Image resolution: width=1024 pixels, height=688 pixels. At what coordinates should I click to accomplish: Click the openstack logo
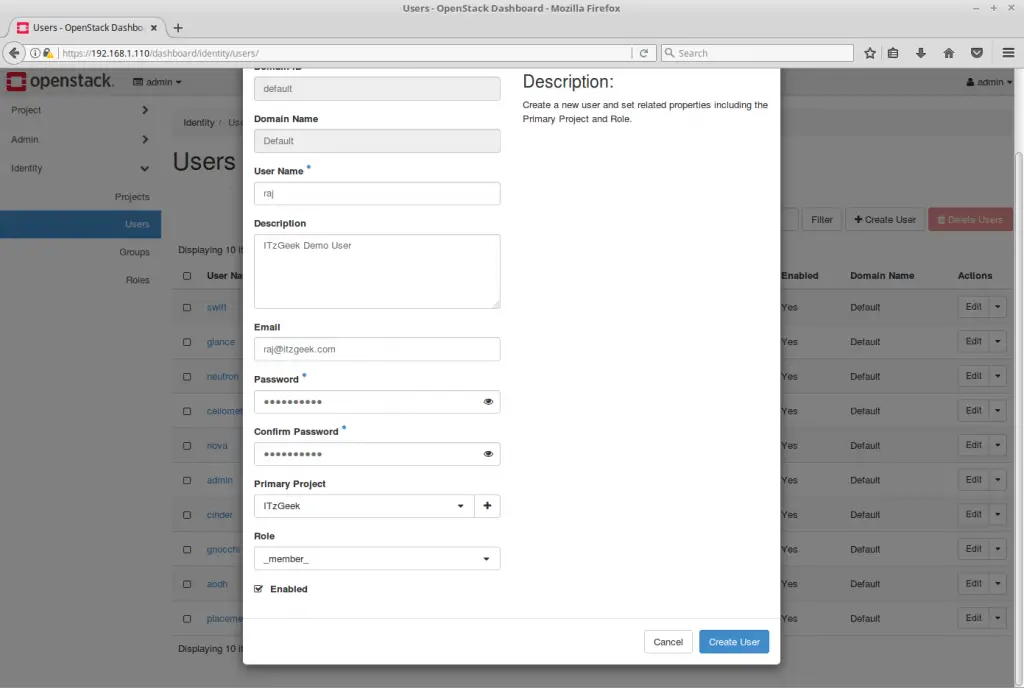pyautogui.click(x=59, y=81)
